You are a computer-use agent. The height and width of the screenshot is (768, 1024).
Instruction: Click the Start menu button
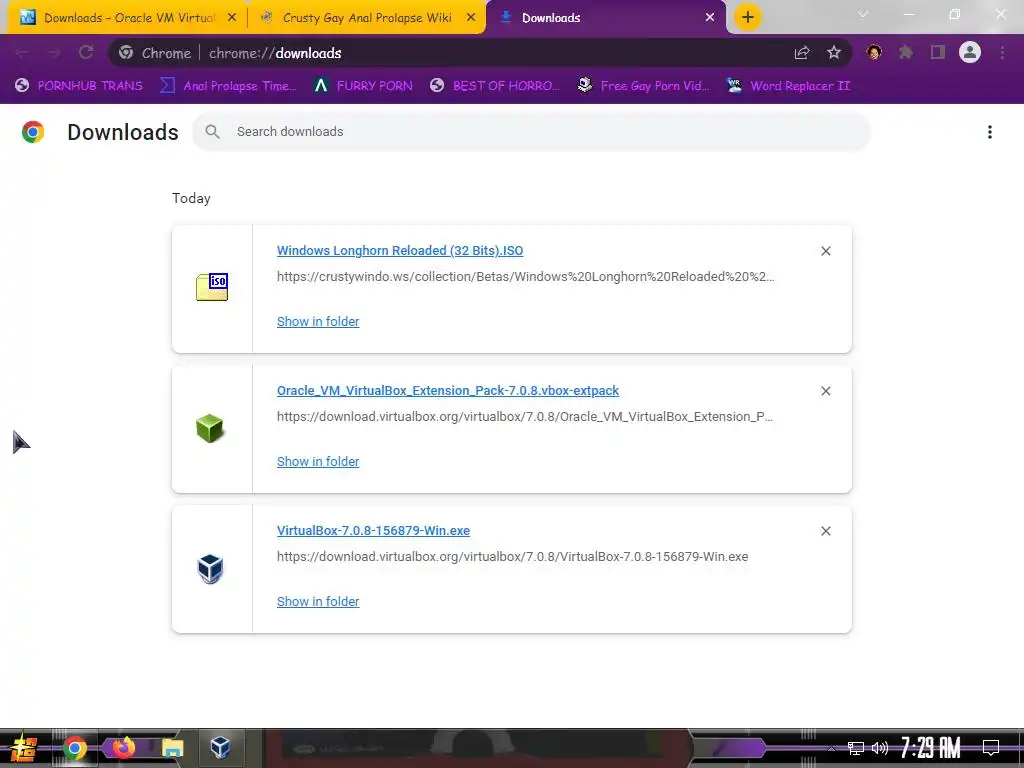(x=24, y=748)
